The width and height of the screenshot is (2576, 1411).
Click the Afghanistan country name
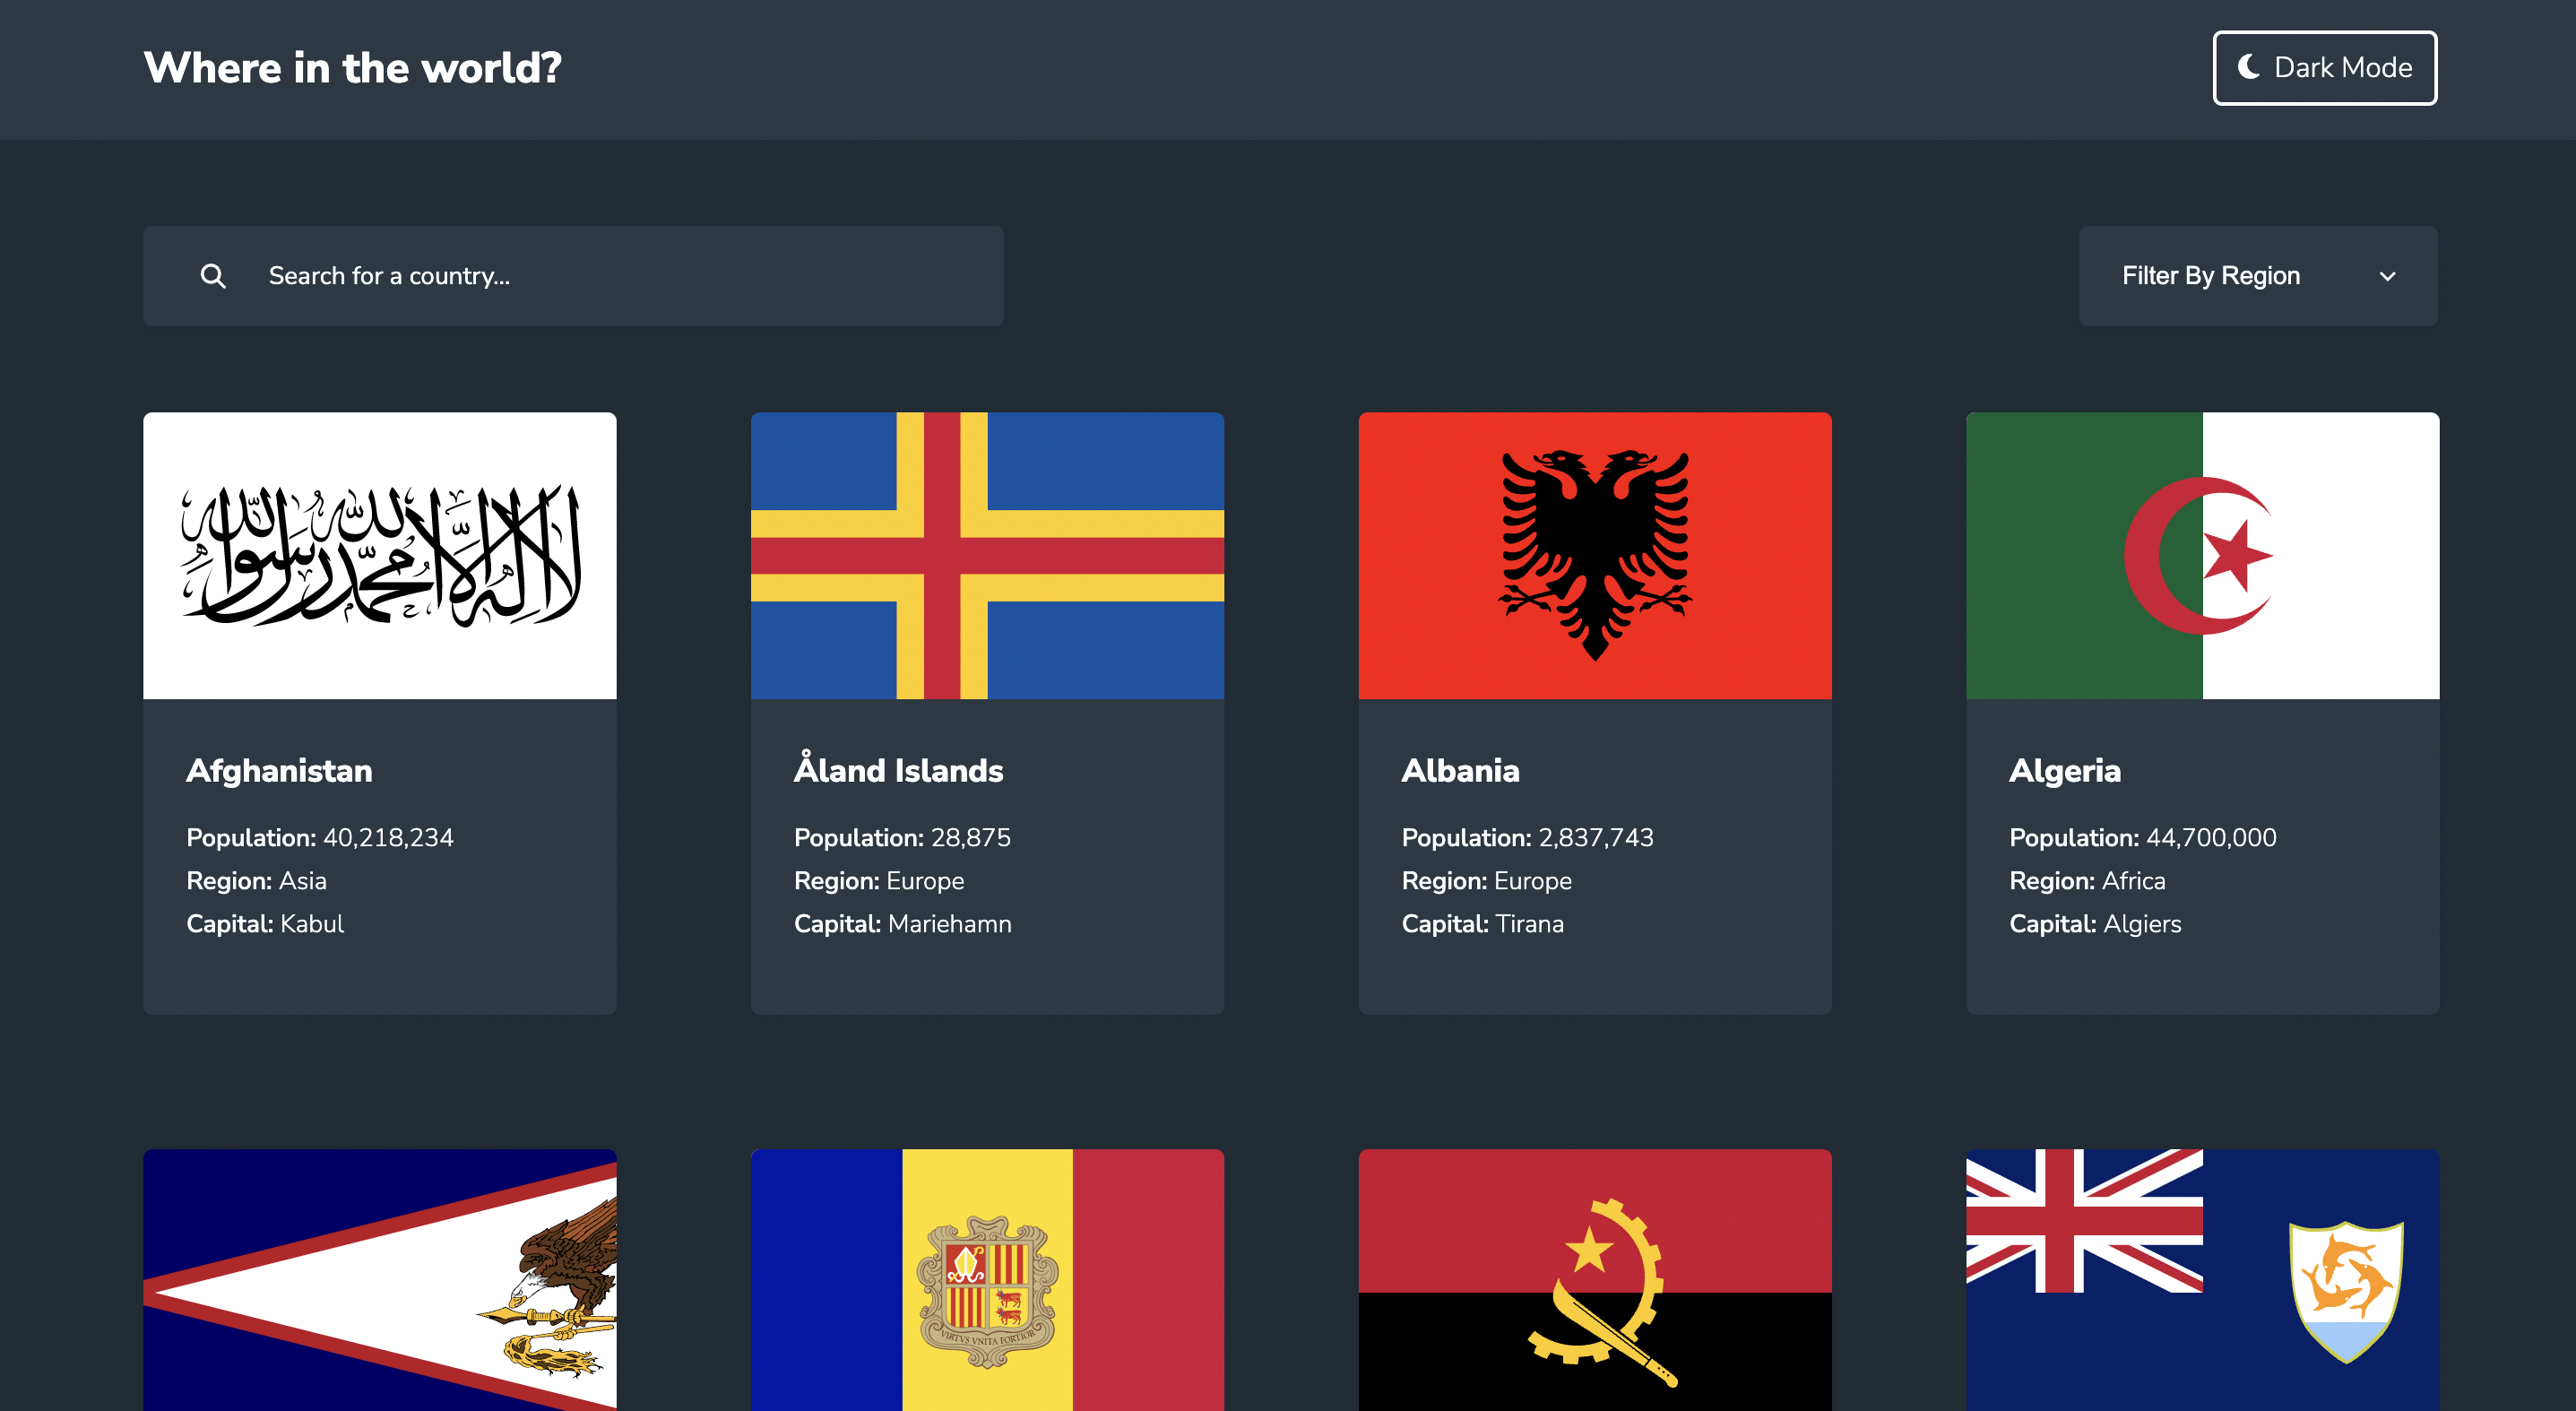point(279,771)
